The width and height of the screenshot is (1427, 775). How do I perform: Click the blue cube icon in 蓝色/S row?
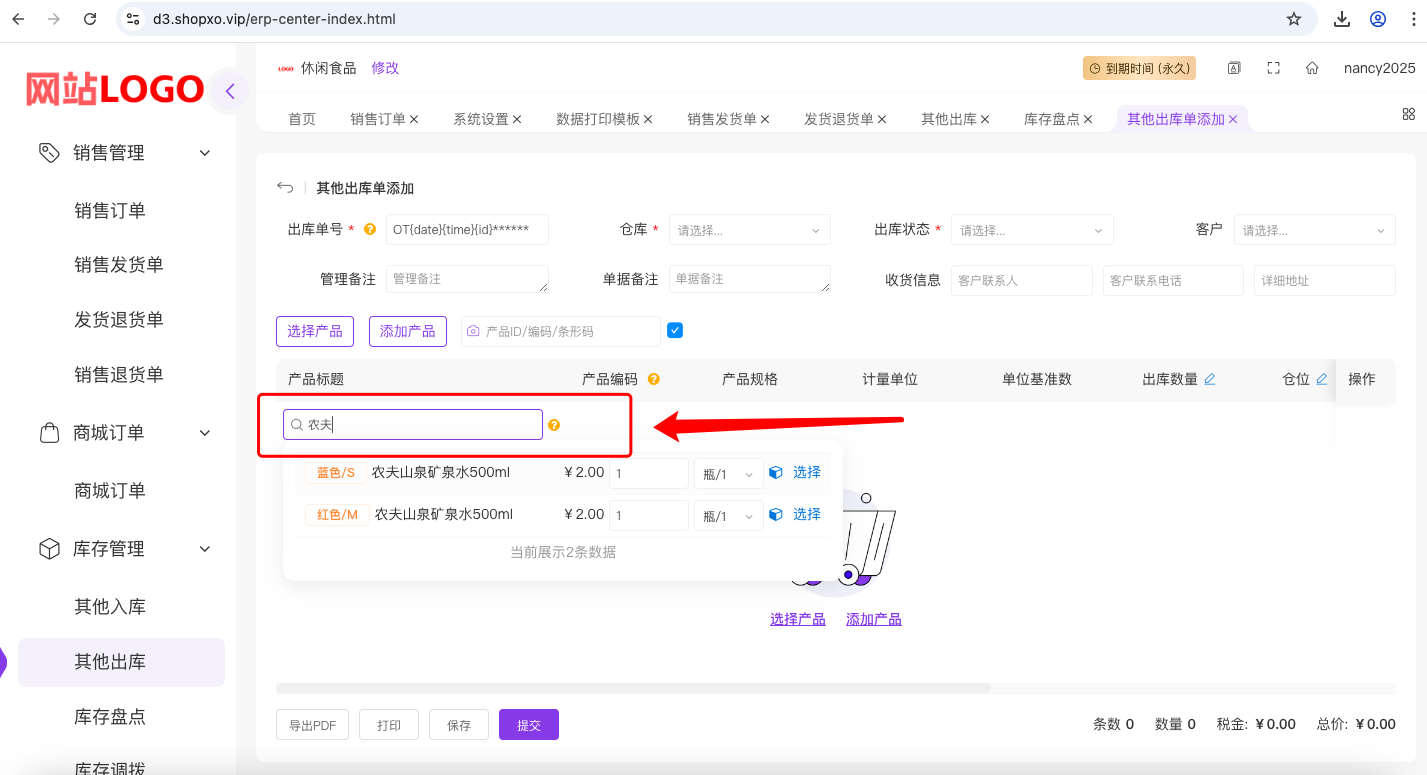[x=775, y=472]
